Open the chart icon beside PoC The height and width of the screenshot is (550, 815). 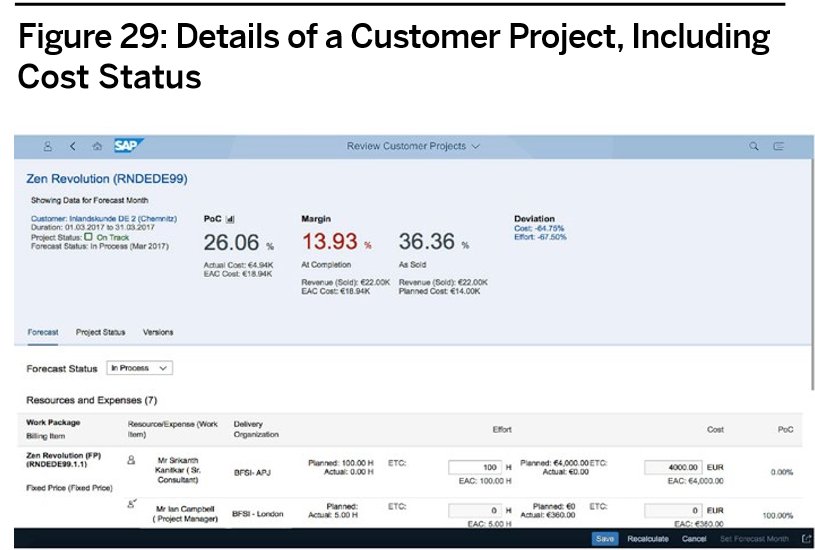(230, 219)
